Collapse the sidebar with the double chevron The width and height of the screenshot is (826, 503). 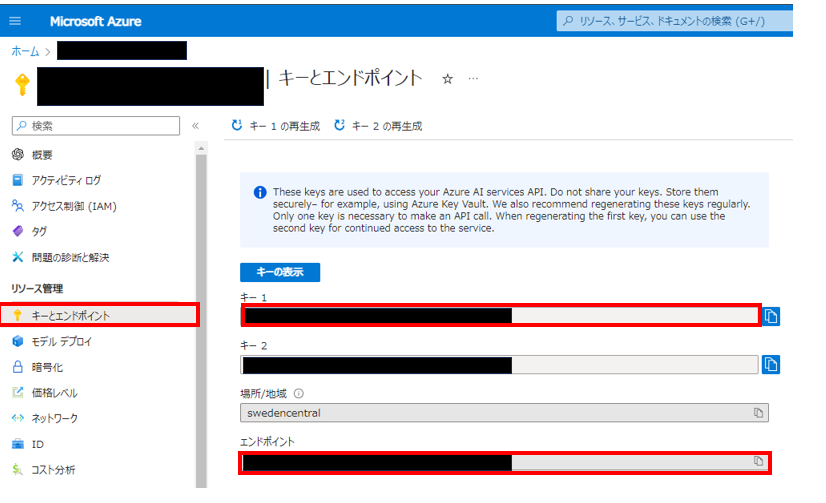click(x=195, y=125)
